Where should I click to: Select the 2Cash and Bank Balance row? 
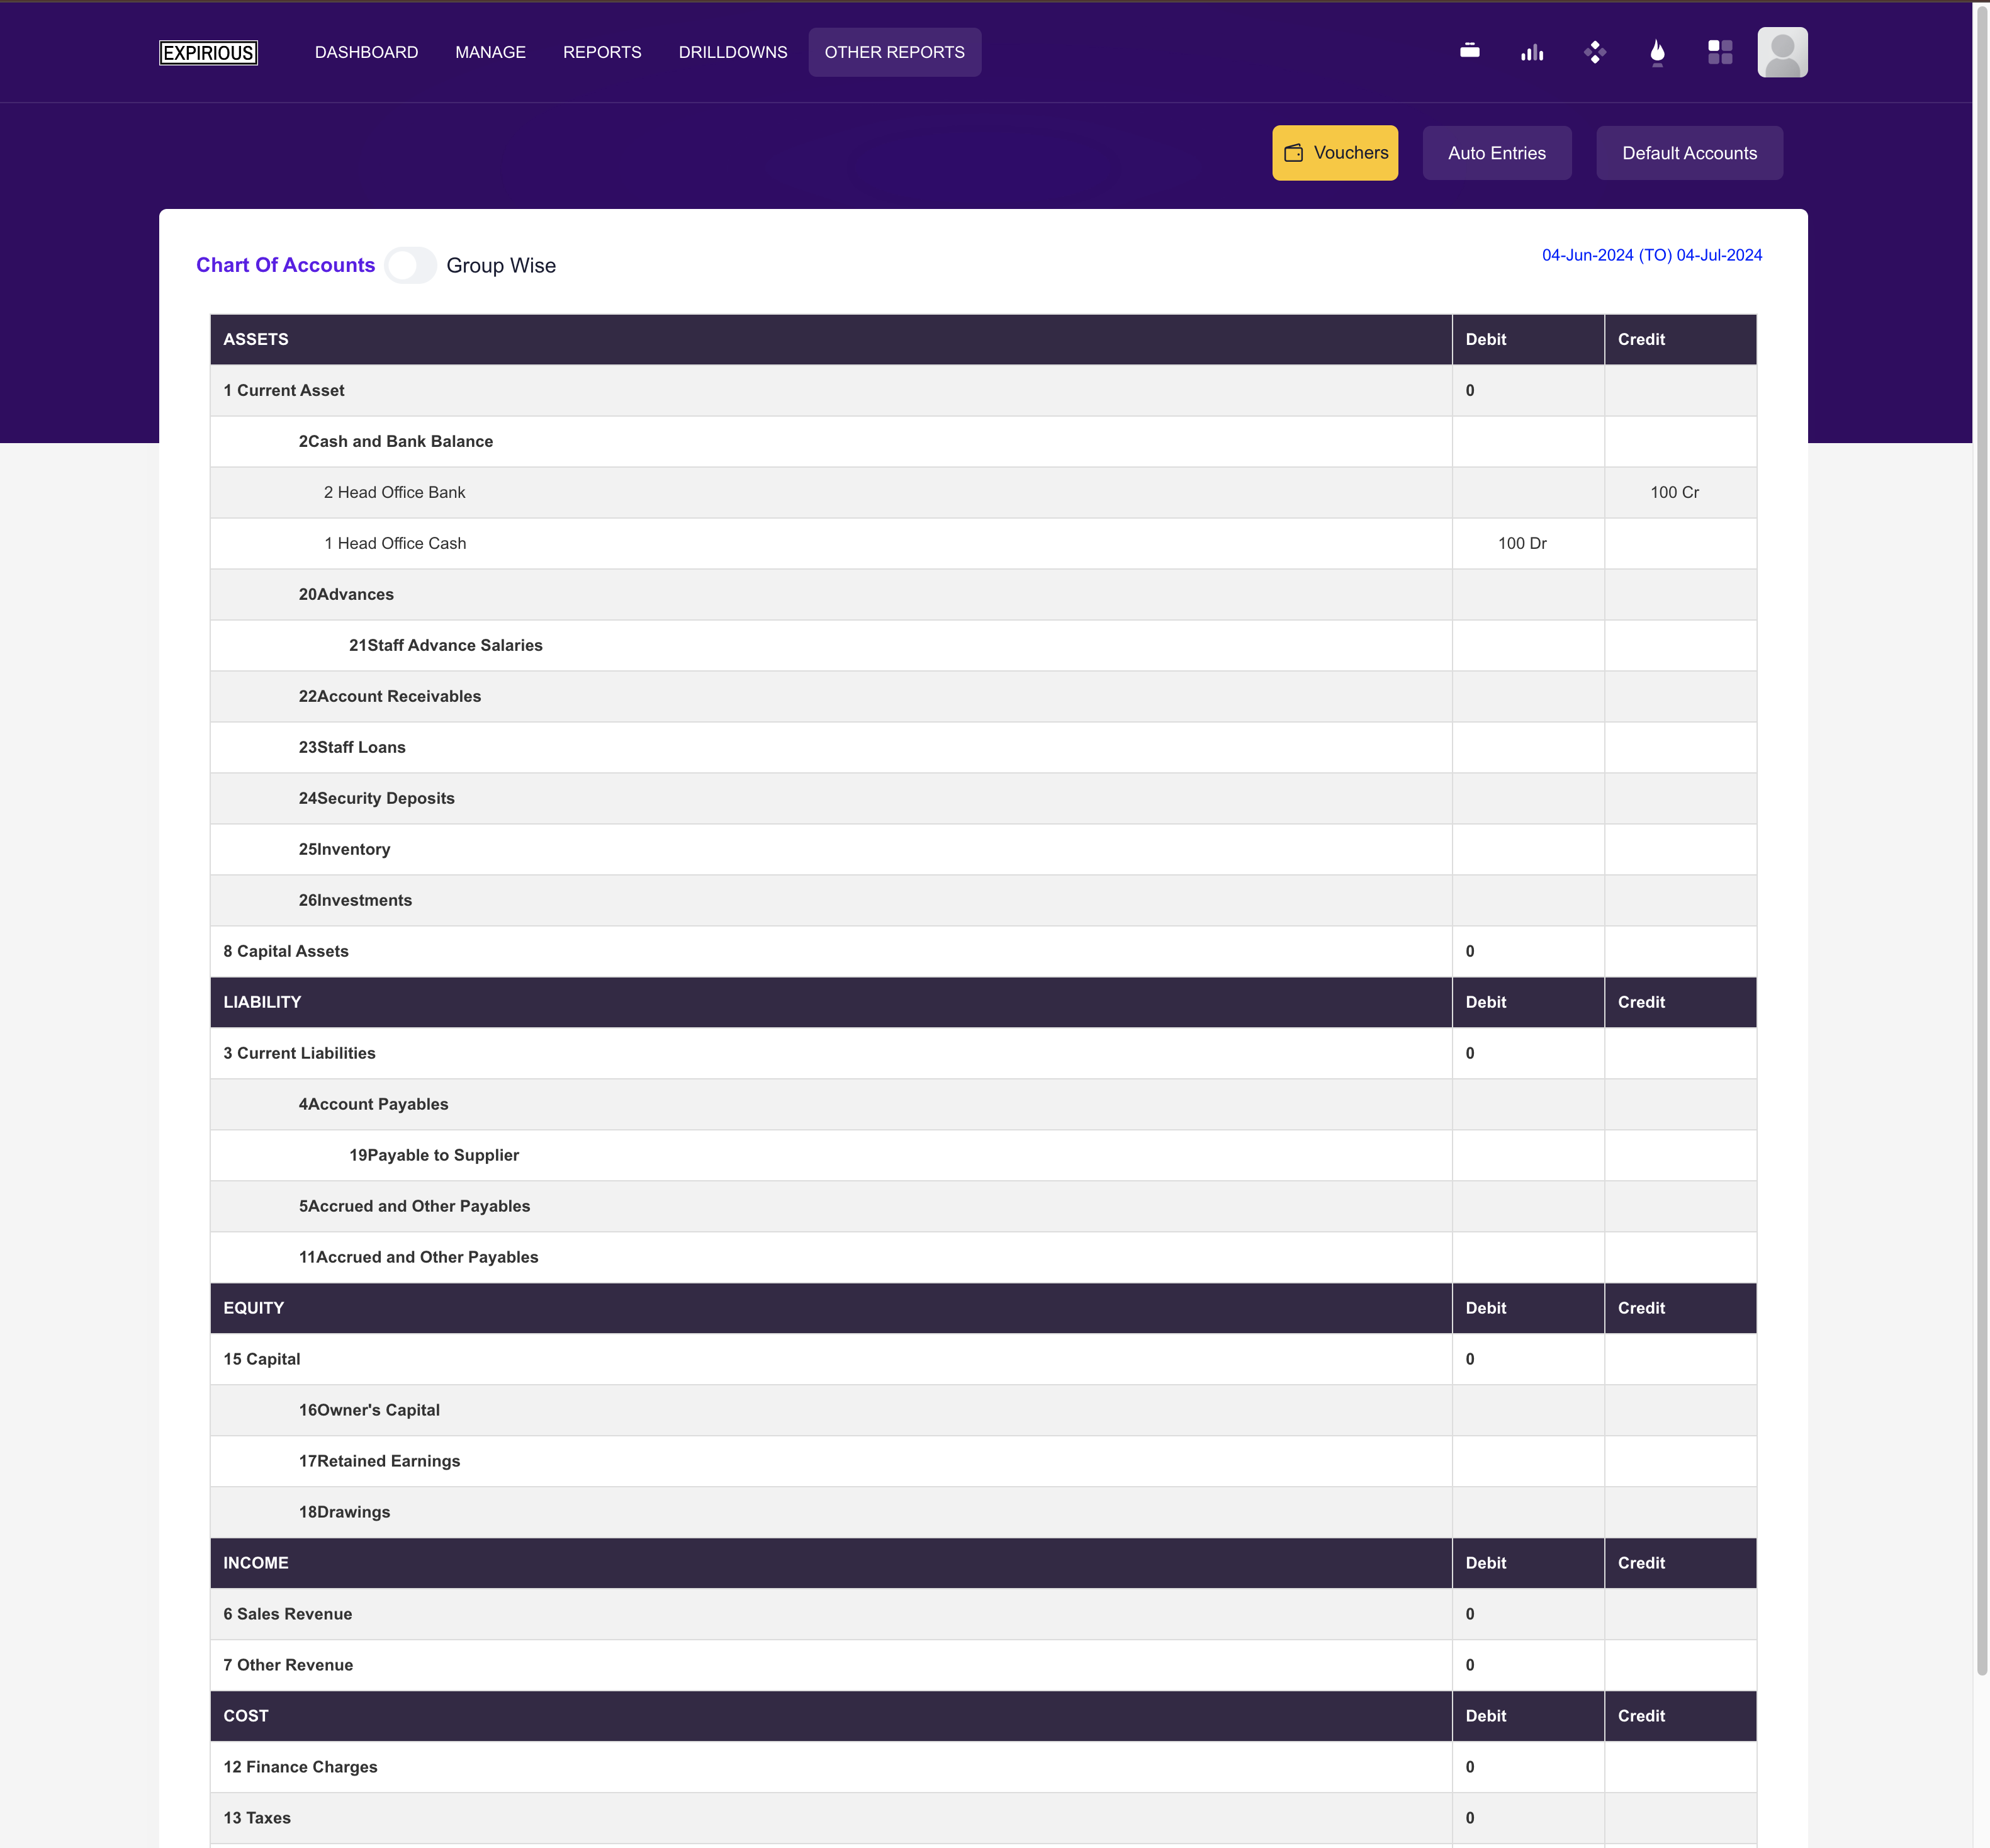tap(983, 441)
